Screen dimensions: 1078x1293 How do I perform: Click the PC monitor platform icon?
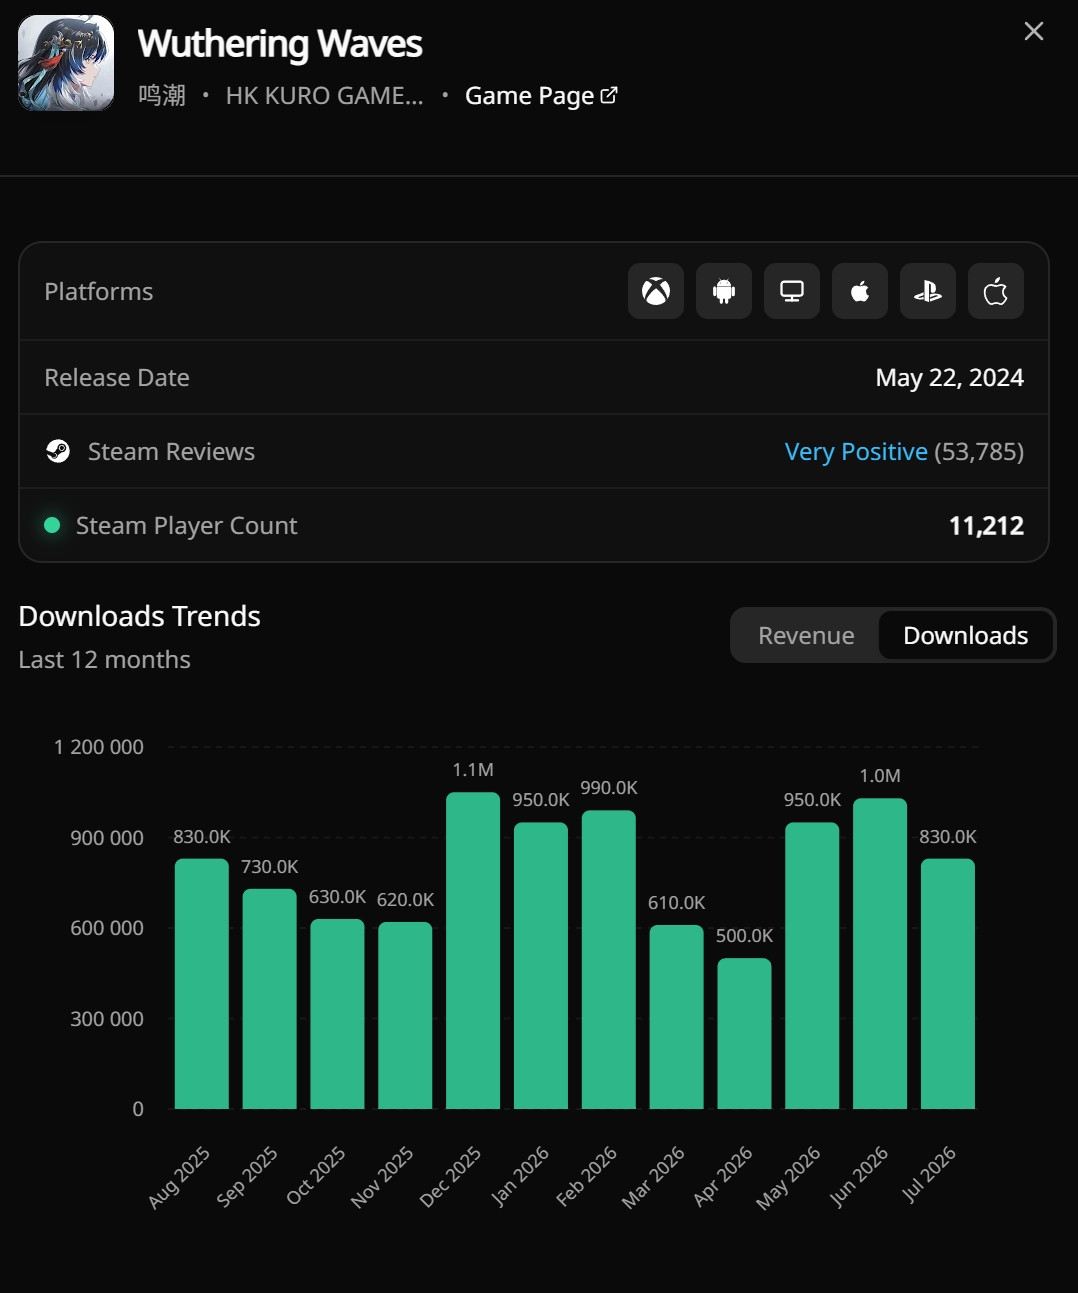pos(792,291)
